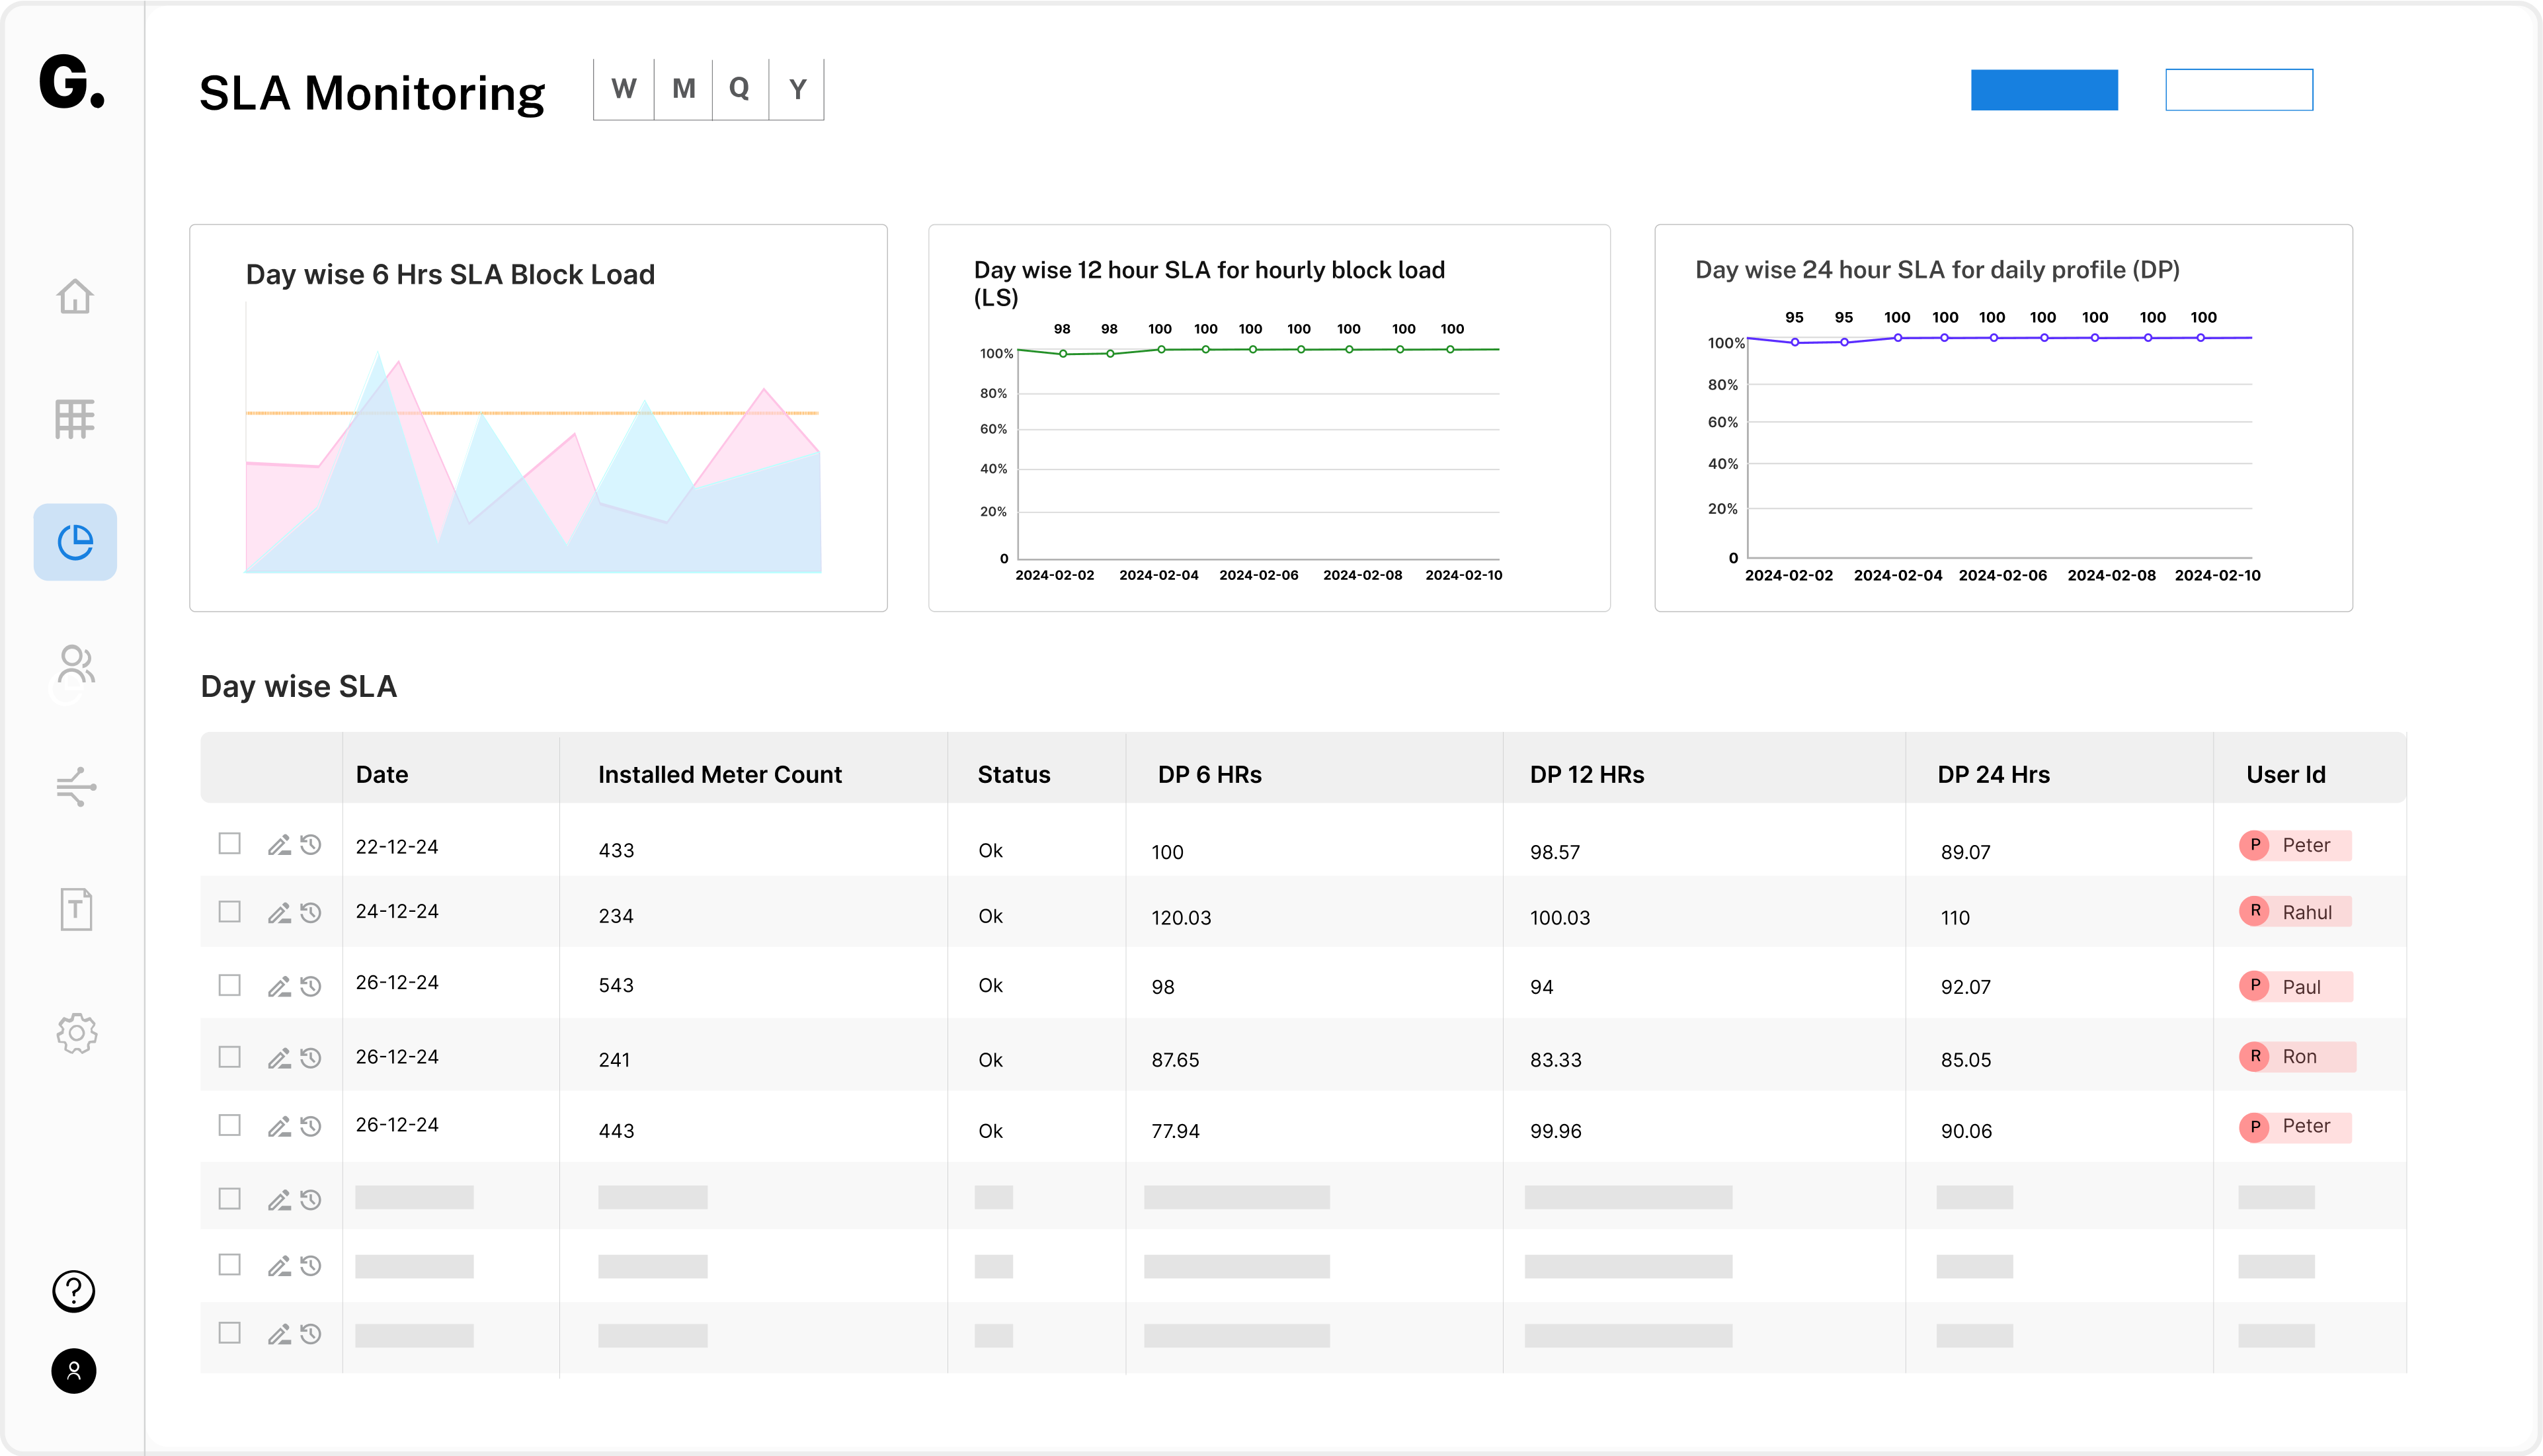This screenshot has width=2543, height=1456.
Task: Open the grid table sidebar icon
Action: pos(75,419)
